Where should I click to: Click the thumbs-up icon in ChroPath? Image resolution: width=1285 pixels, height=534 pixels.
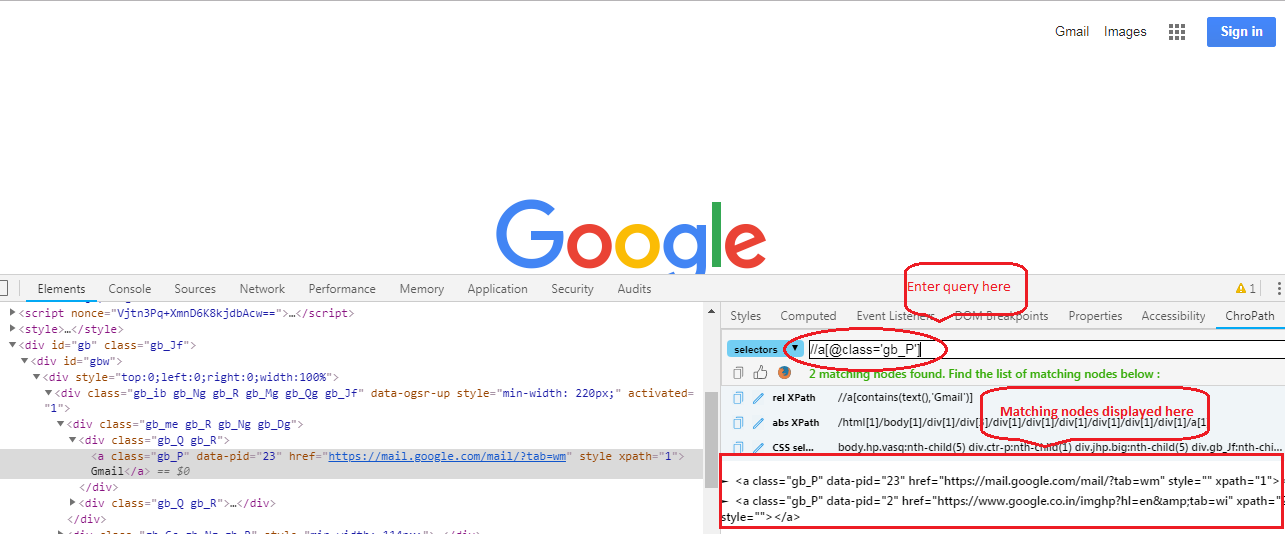760,373
